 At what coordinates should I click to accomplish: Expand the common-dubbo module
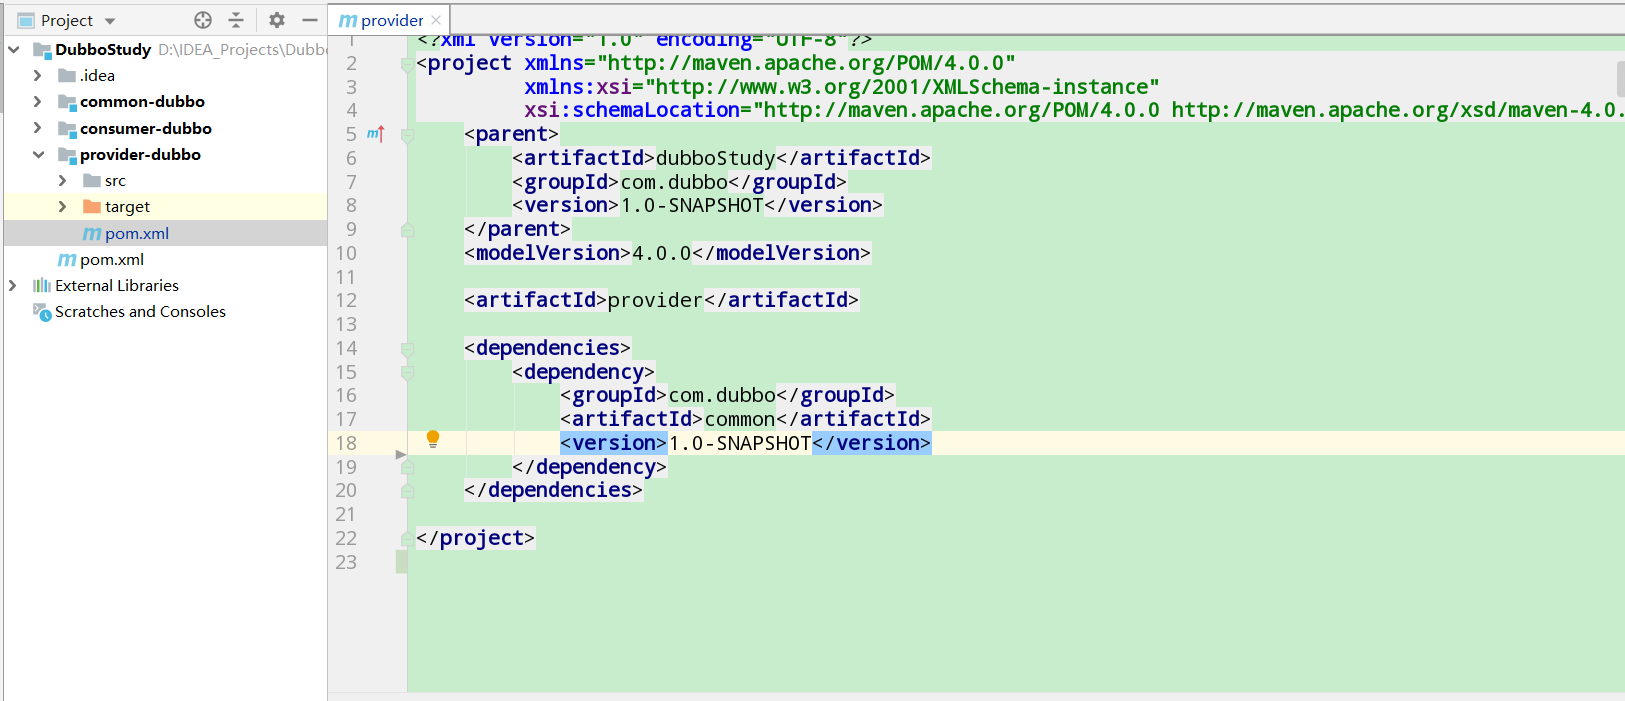38,101
